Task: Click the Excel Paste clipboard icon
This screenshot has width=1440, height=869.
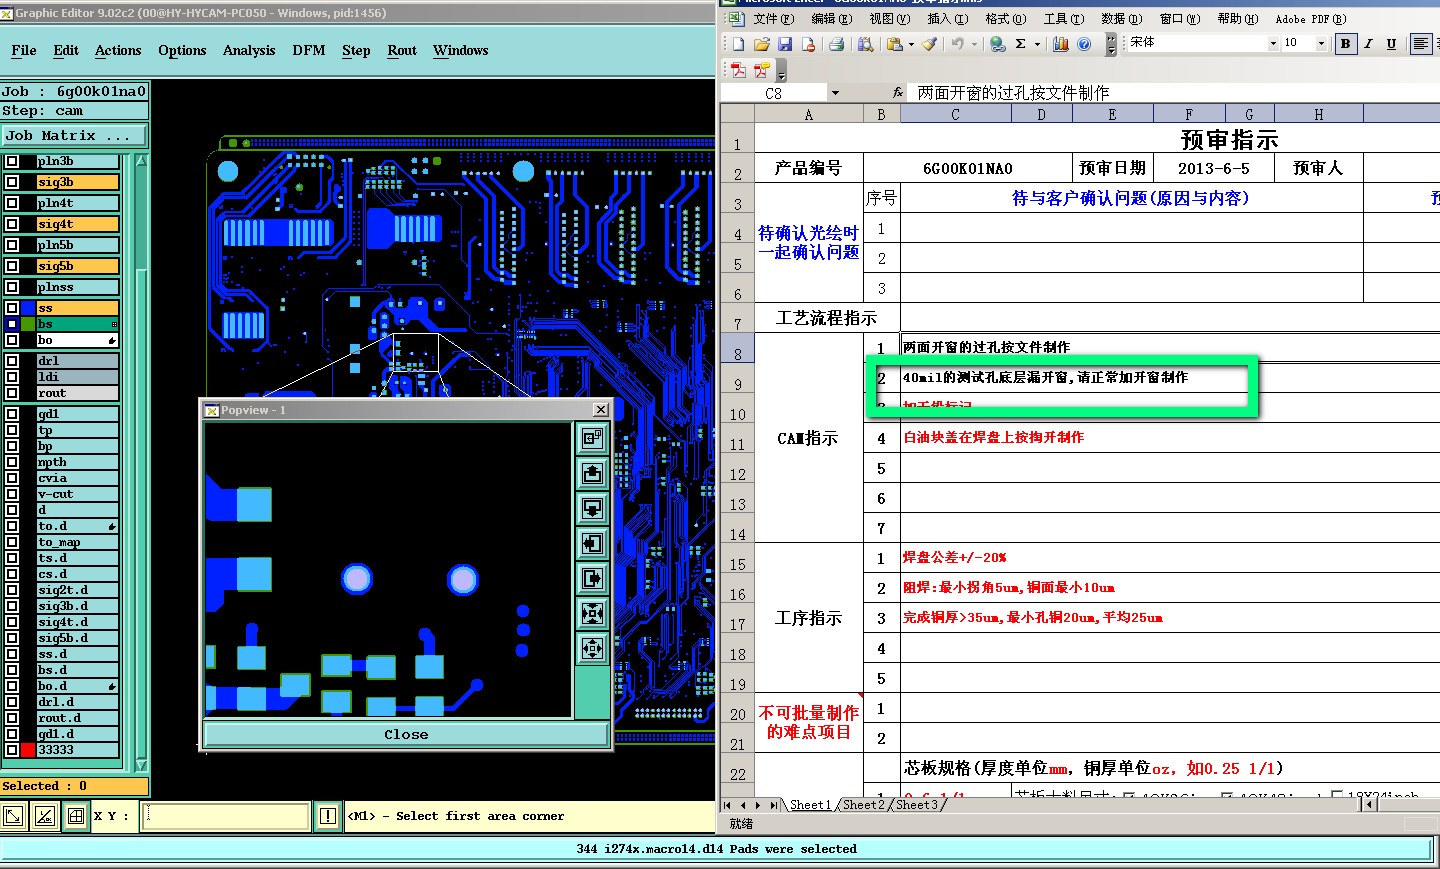Action: pos(895,43)
